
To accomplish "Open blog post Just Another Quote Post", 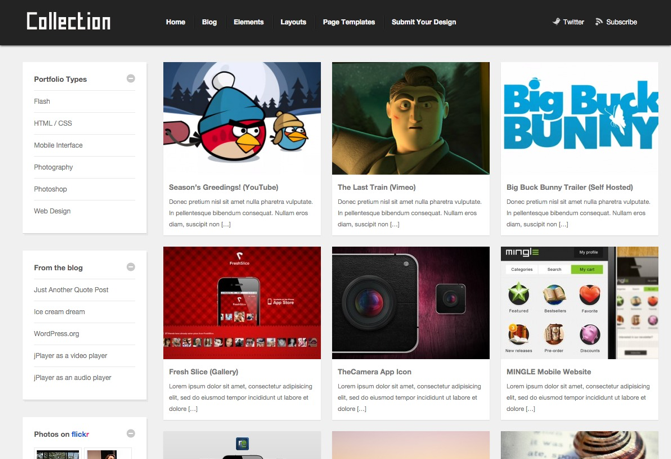I will [x=71, y=290].
